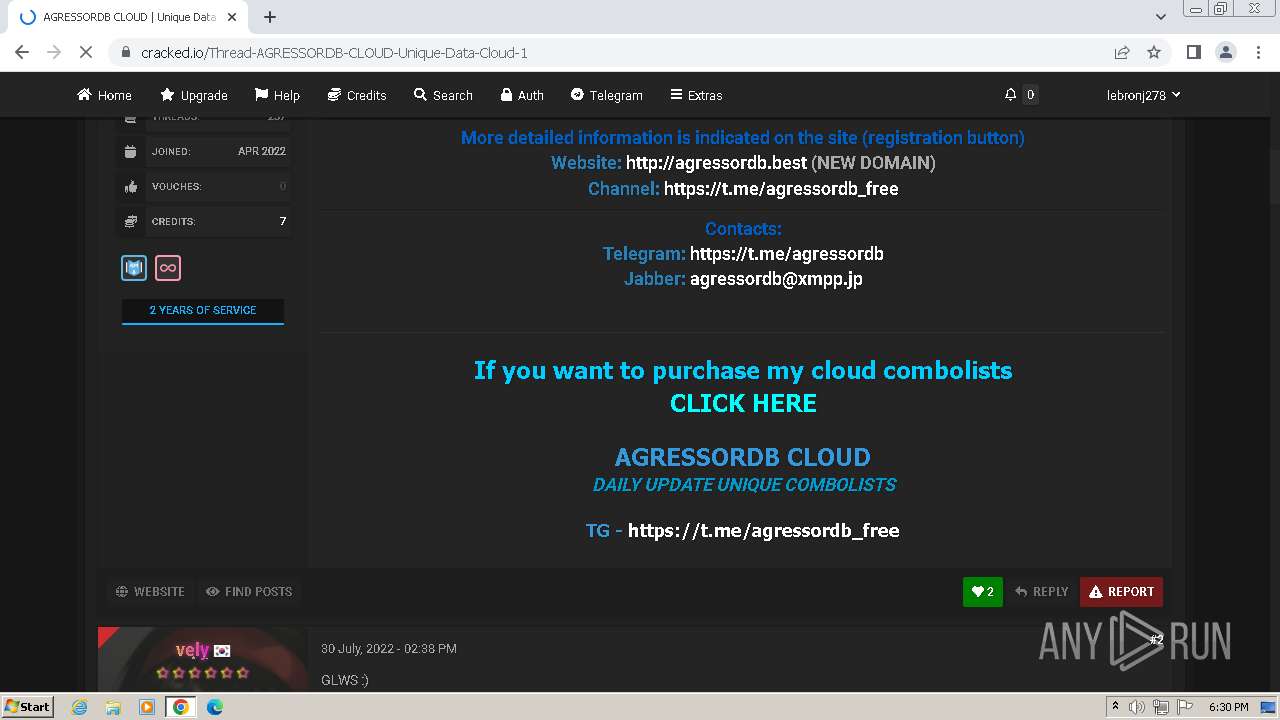This screenshot has width=1280, height=720.
Task: Share this page icon in address bar
Action: point(1122,52)
